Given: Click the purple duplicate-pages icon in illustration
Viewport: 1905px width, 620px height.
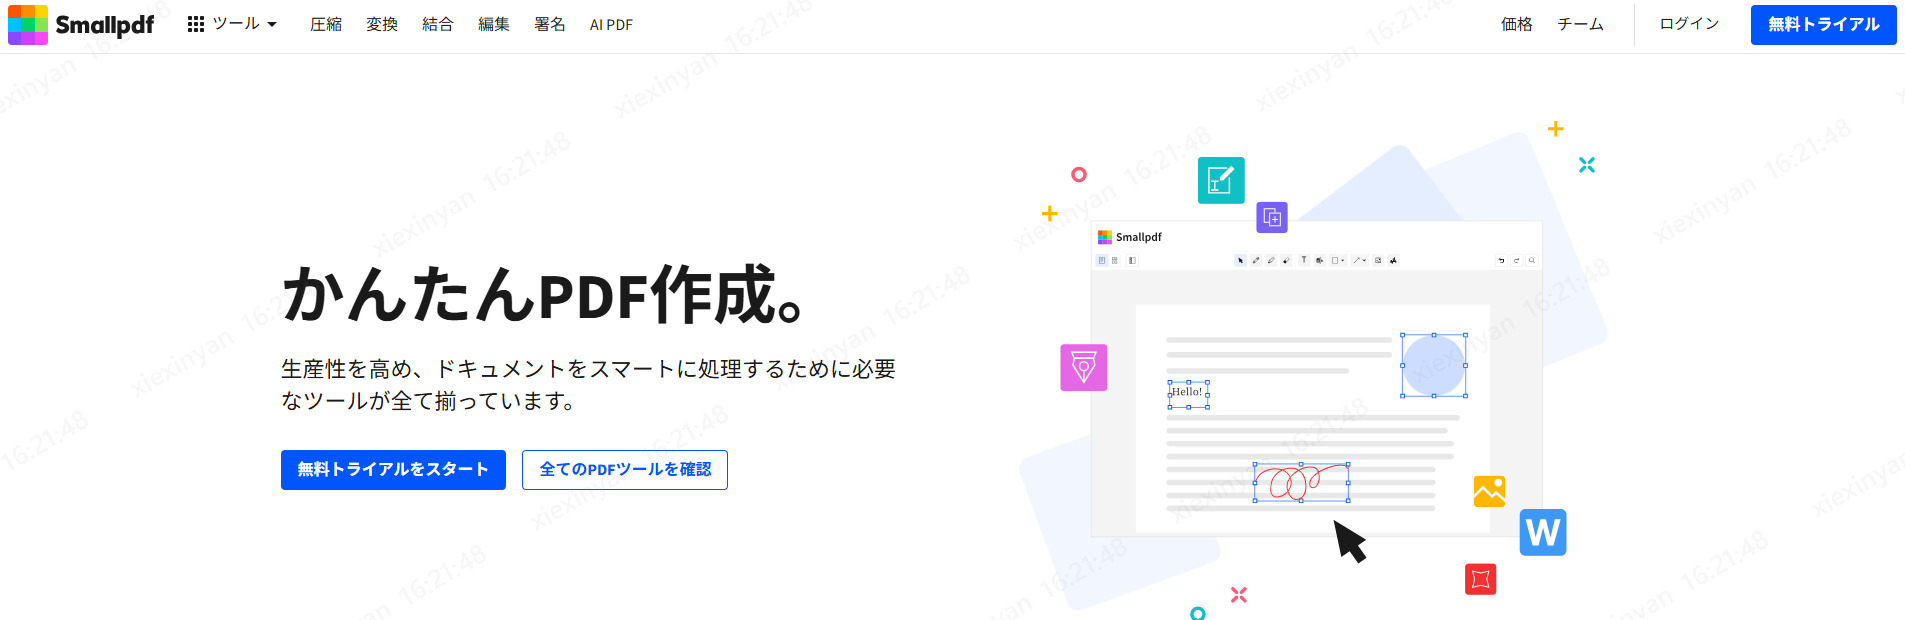Looking at the screenshot, I should [x=1272, y=217].
